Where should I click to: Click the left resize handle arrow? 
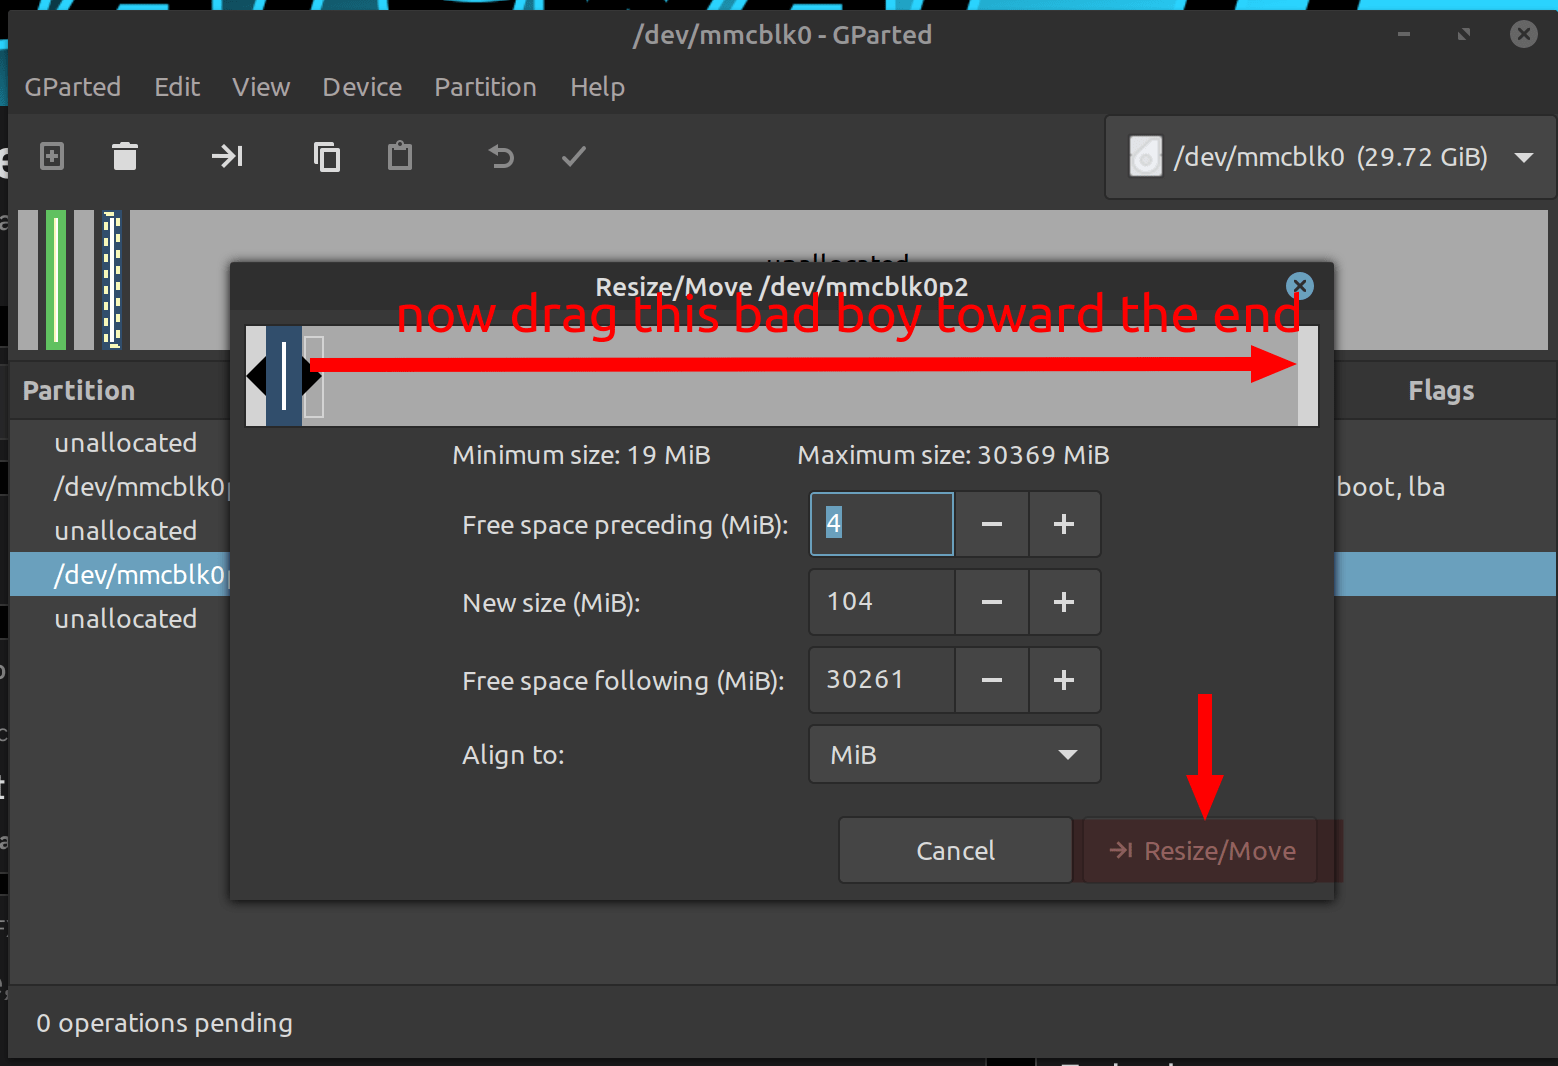[256, 376]
